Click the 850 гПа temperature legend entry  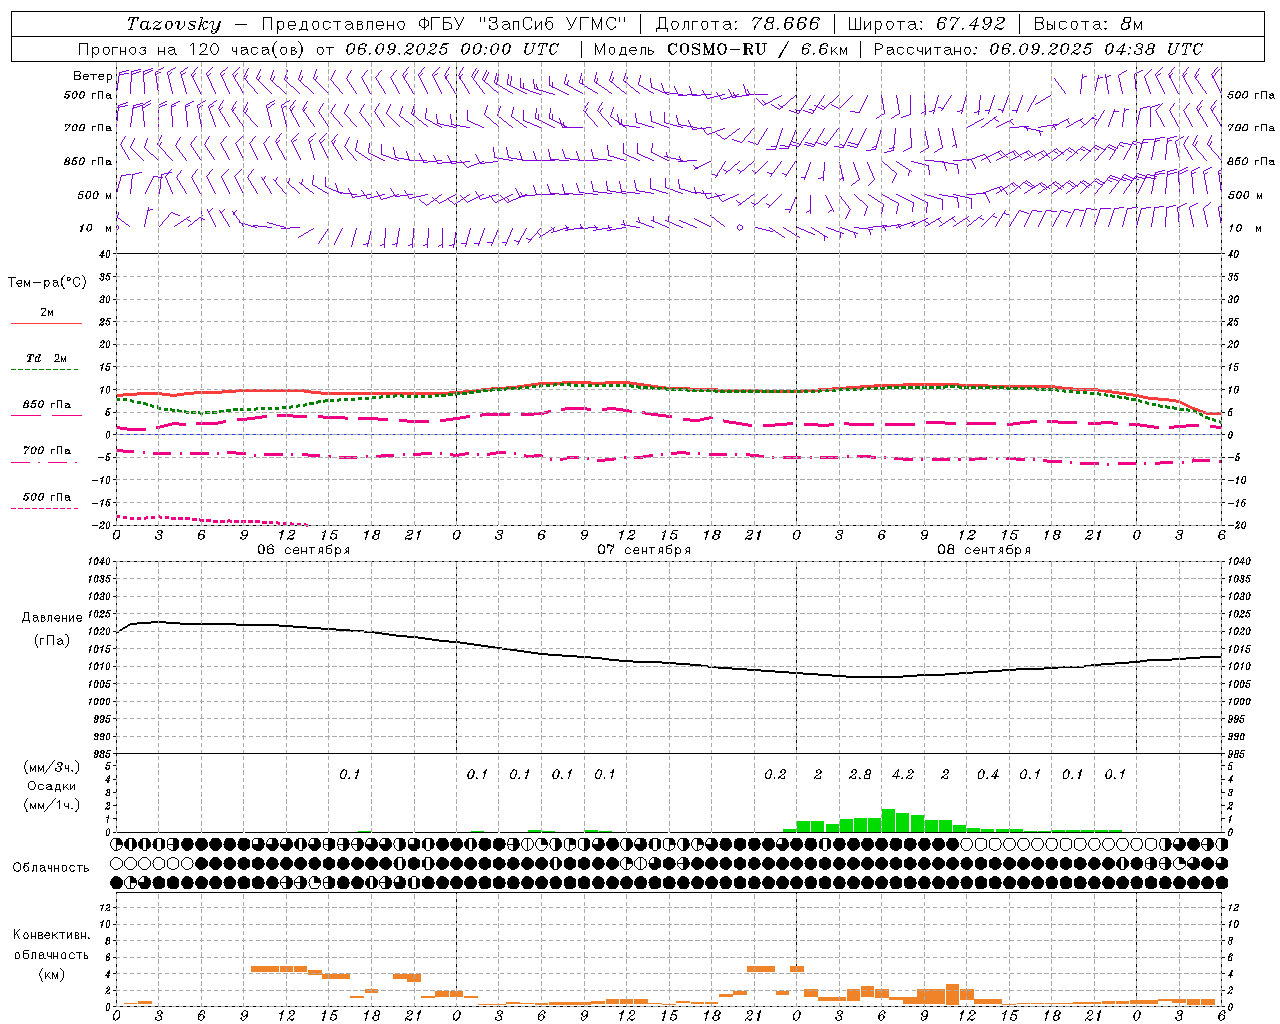(46, 405)
